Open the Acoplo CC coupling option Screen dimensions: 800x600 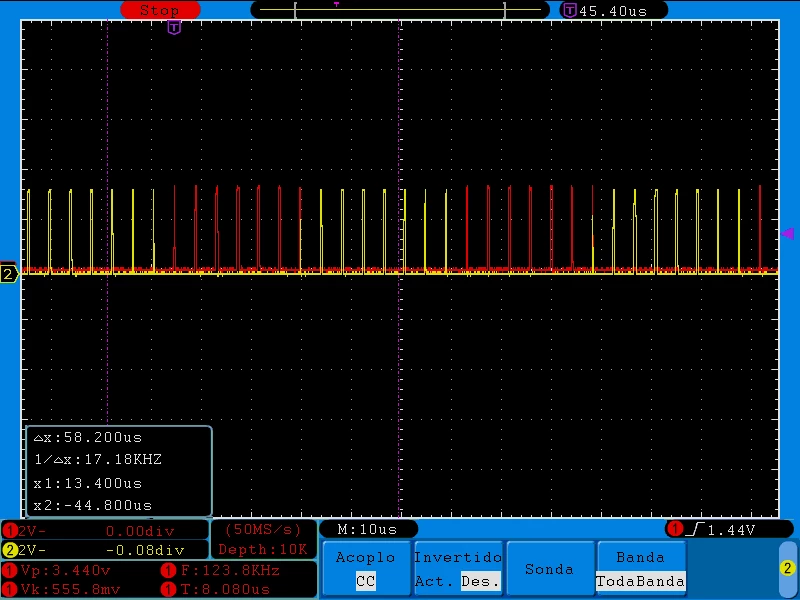click(x=366, y=568)
